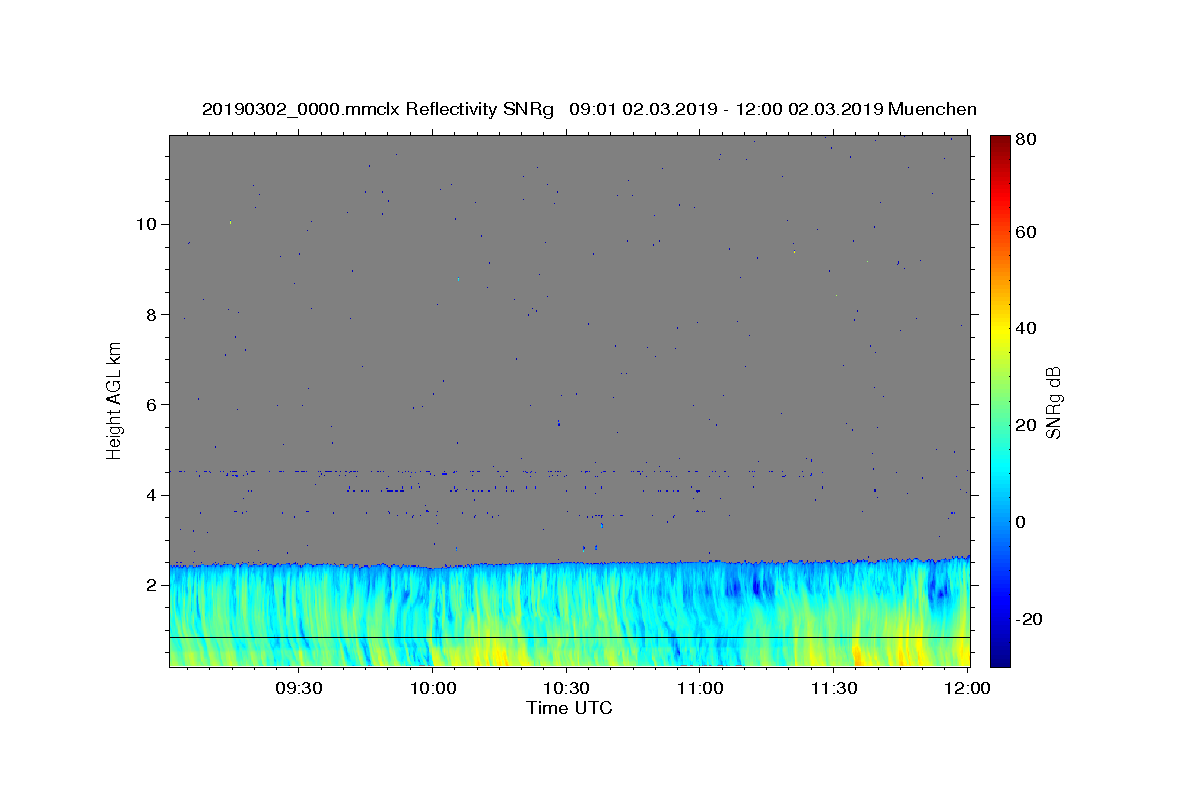Click the 'Height AGL km' y-axis label
1200x800 pixels.
coord(114,400)
